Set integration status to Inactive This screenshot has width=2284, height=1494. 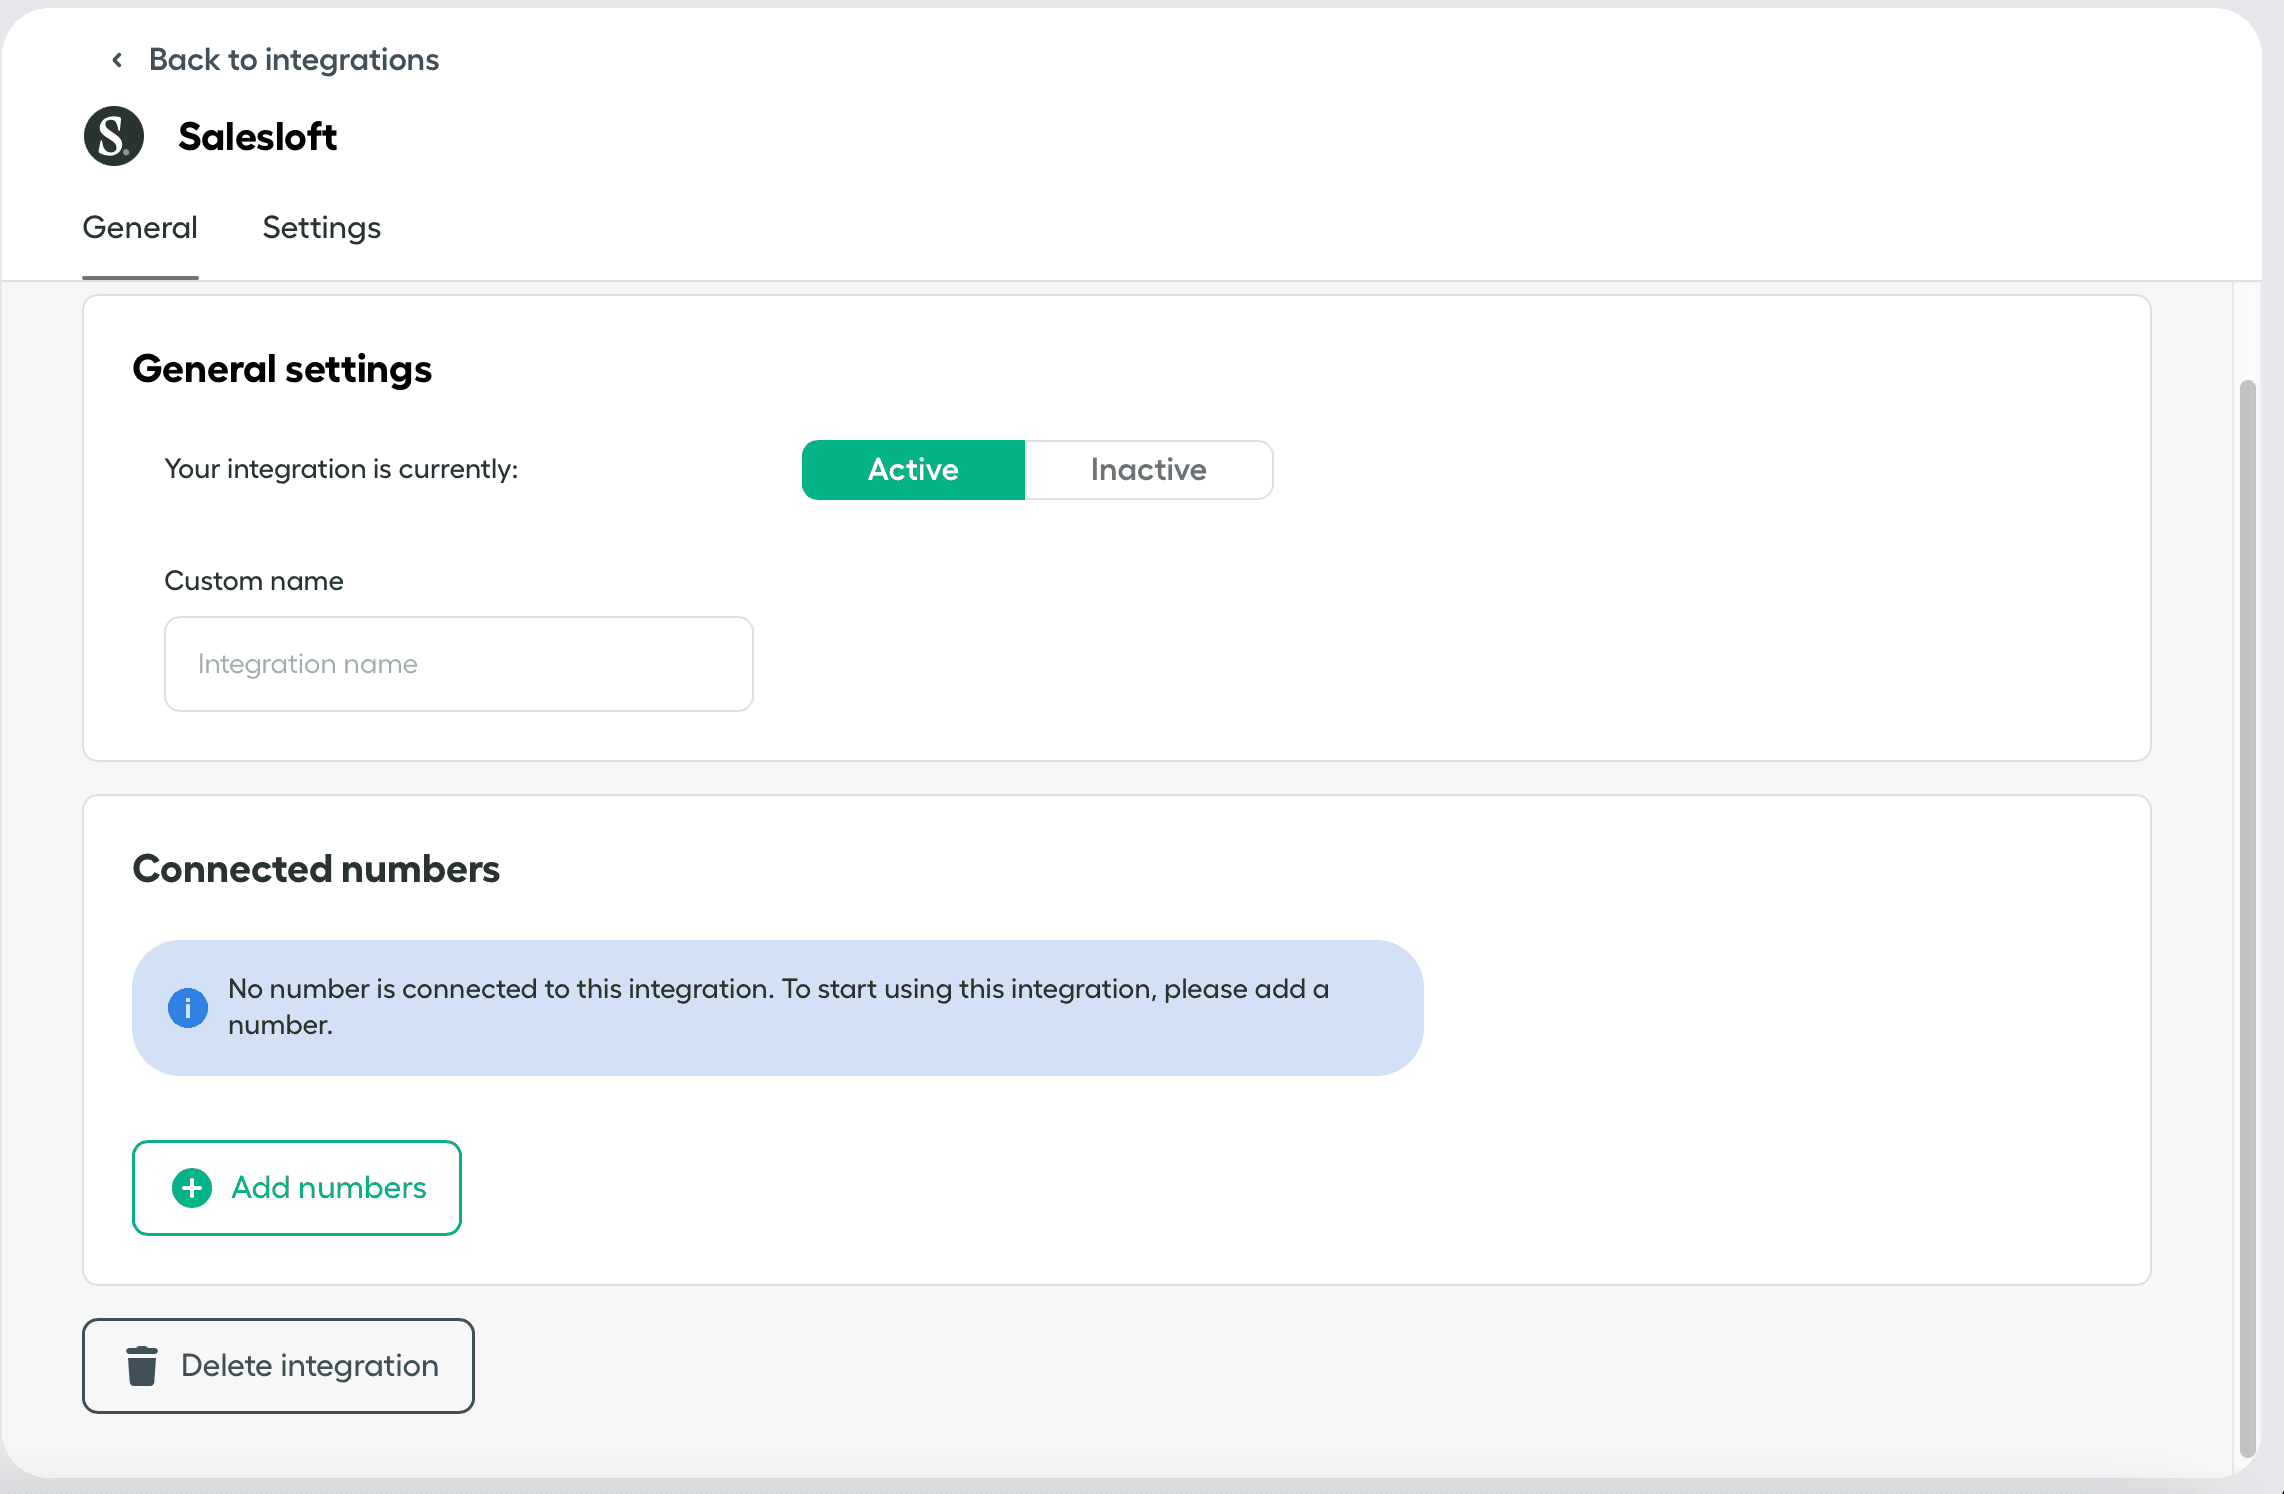pos(1148,470)
